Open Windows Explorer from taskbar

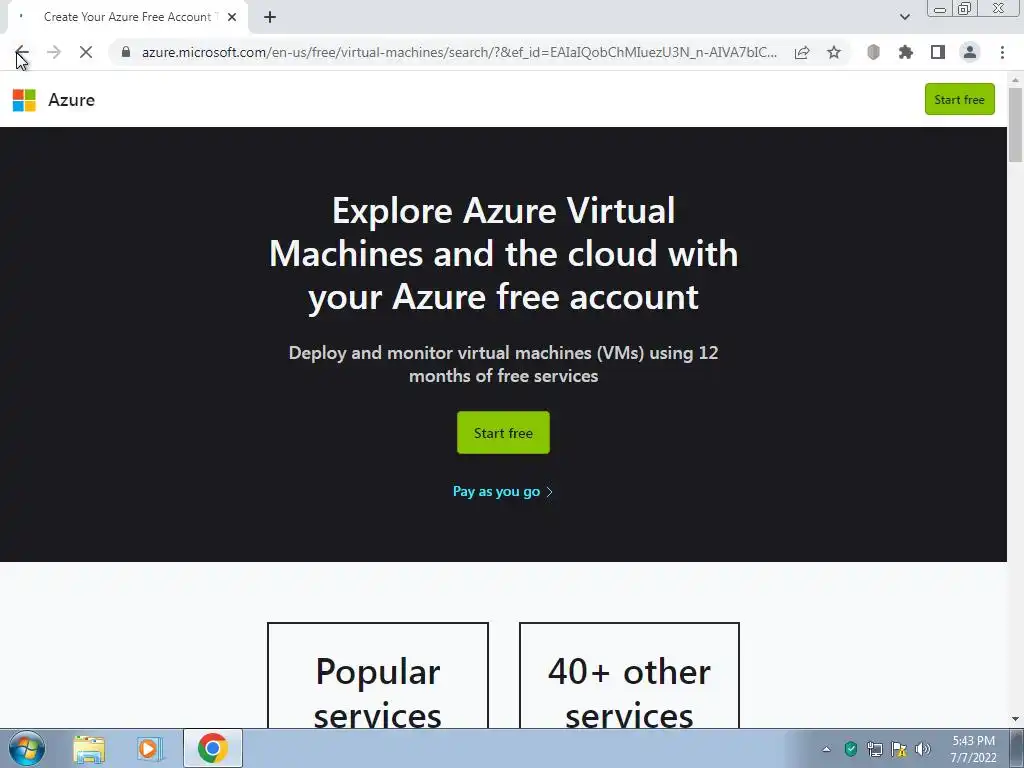(x=89, y=749)
